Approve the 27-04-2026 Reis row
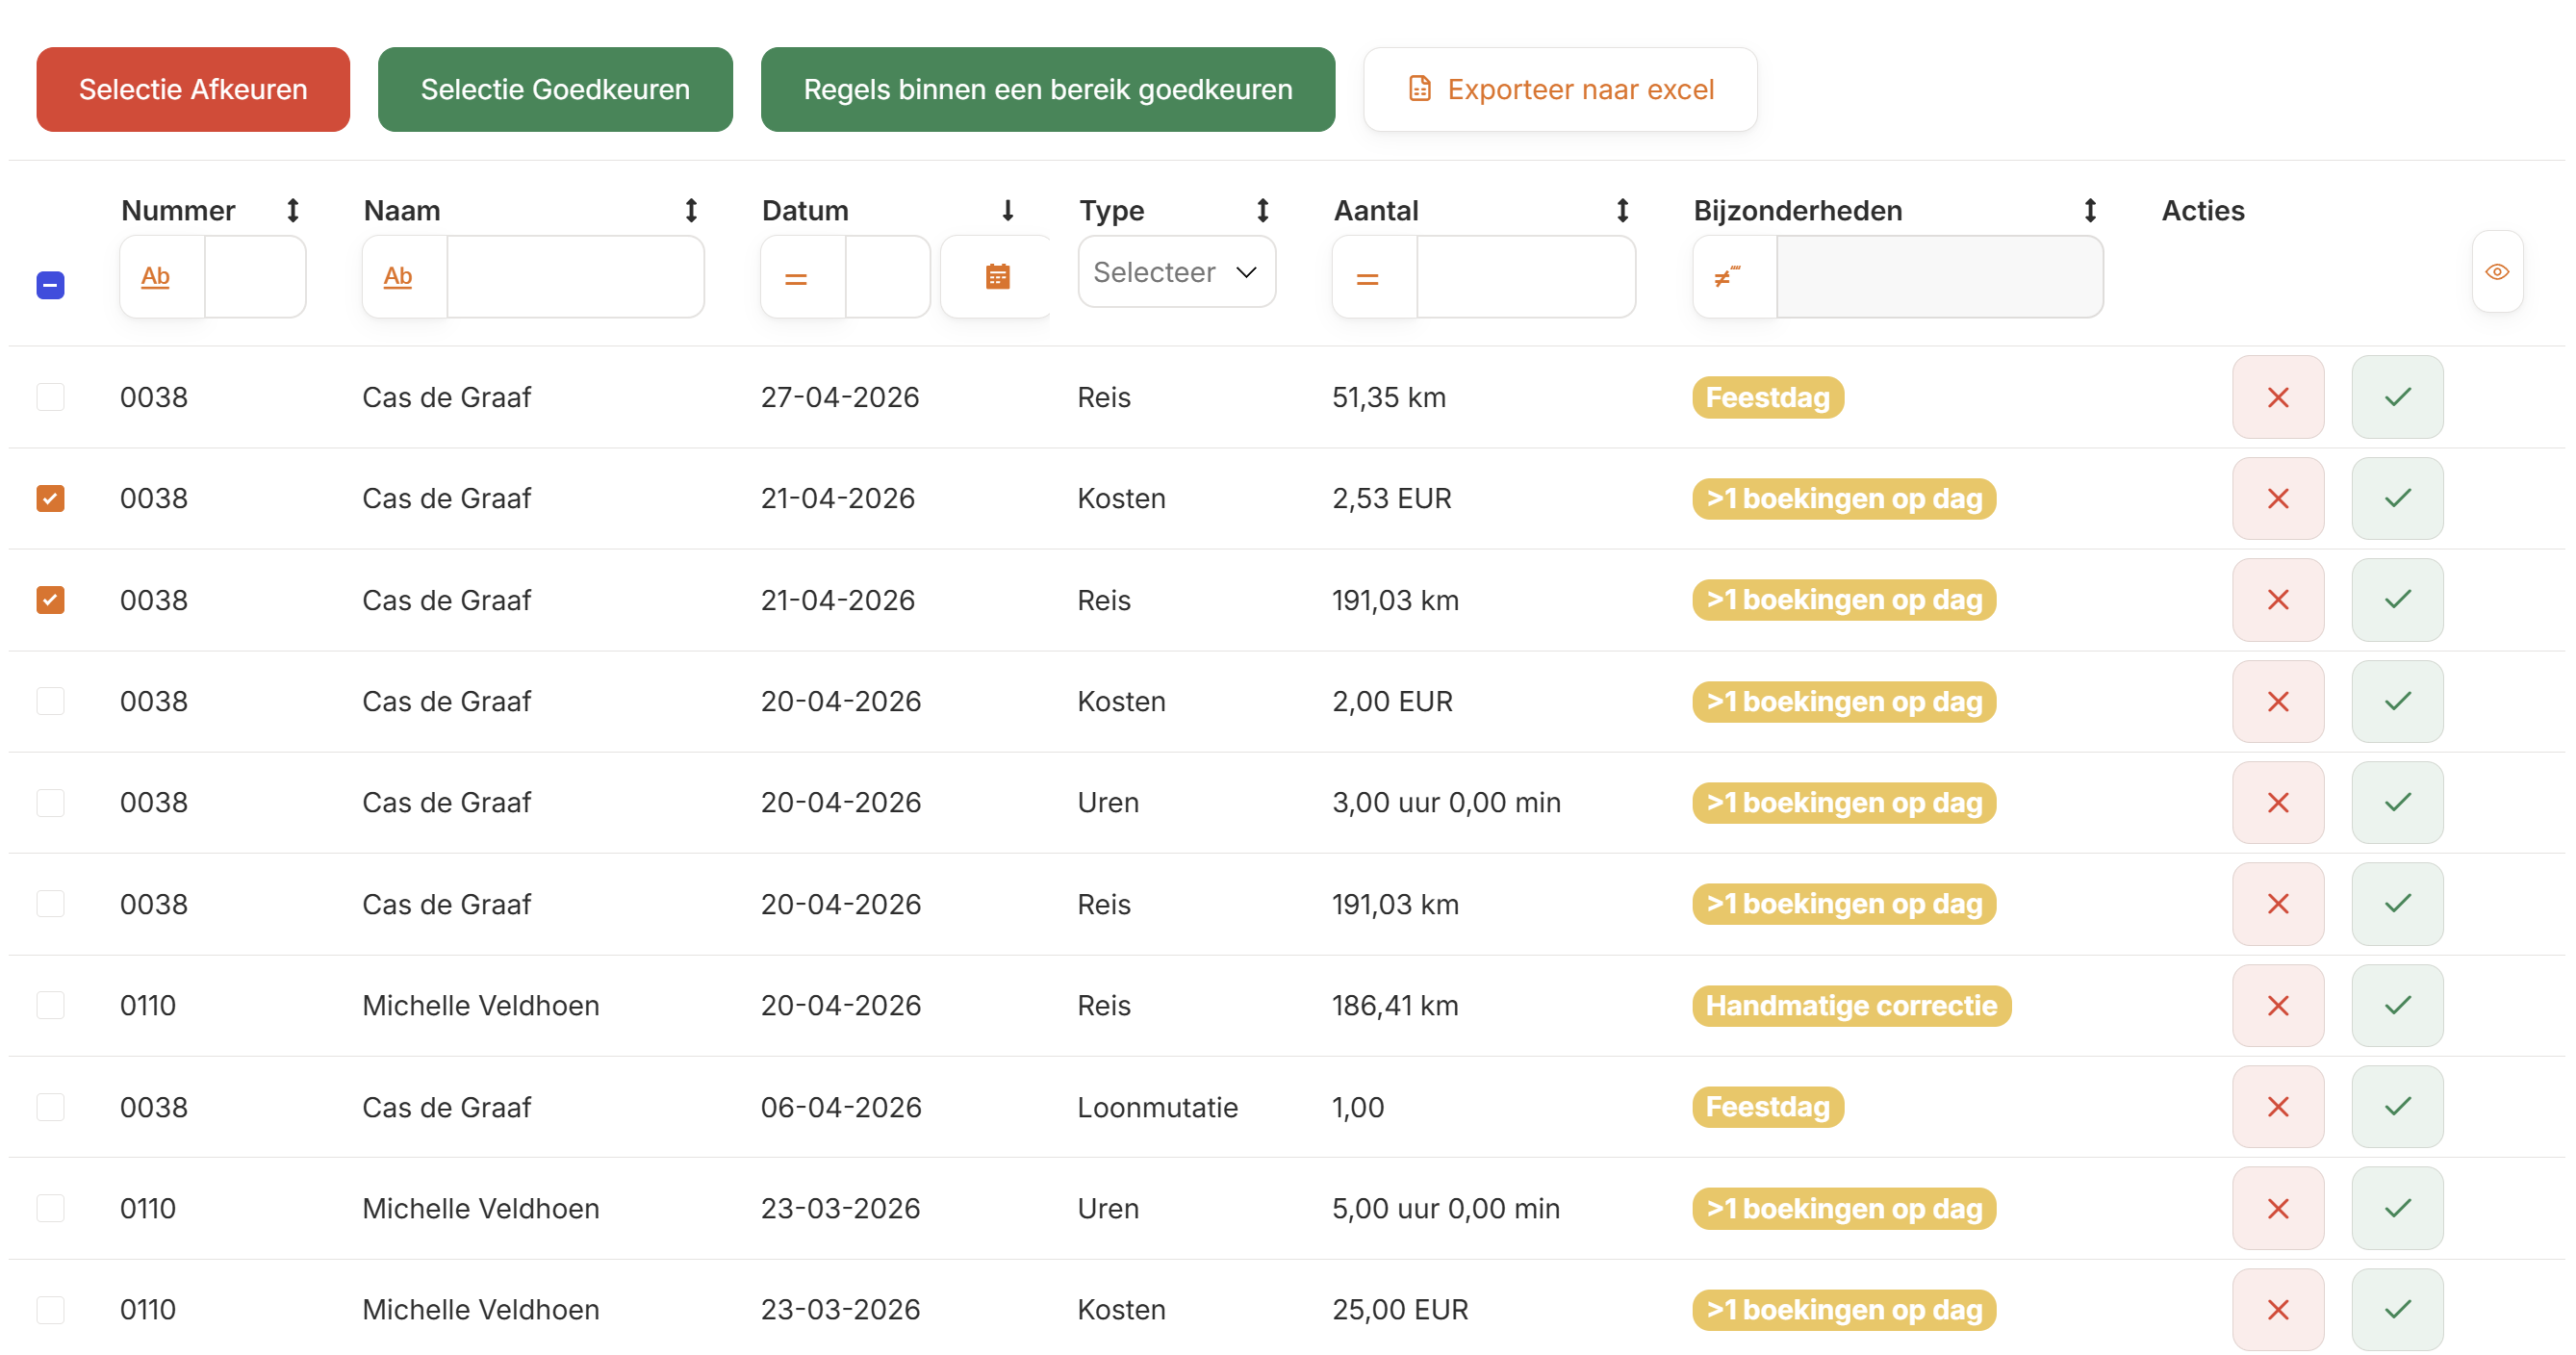This screenshot has height=1355, width=2576. point(2397,397)
